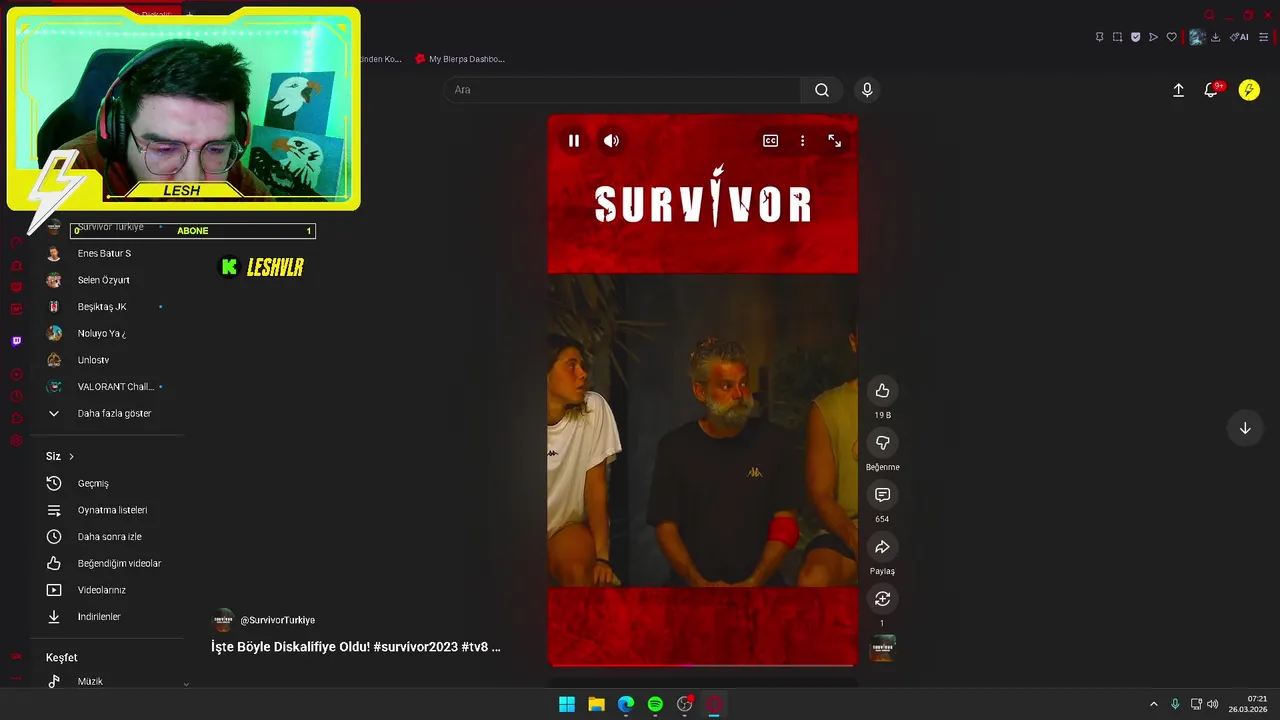The image size is (1280, 720).
Task: Open the volume speaker tray icon
Action: tap(1212, 704)
